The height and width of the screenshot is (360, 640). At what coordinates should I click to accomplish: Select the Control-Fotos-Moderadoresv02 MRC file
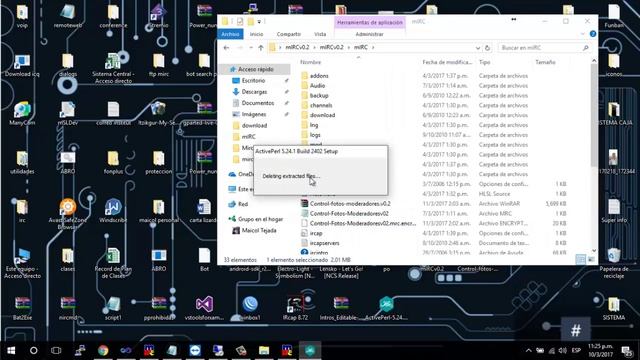click(349, 213)
